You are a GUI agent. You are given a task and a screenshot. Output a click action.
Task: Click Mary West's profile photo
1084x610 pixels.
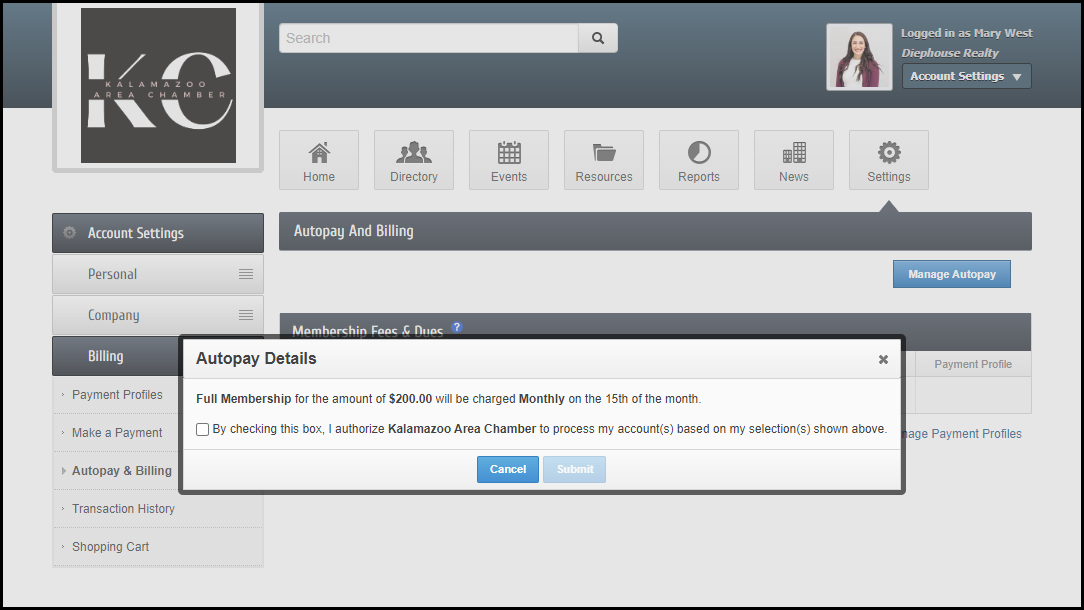pos(859,57)
